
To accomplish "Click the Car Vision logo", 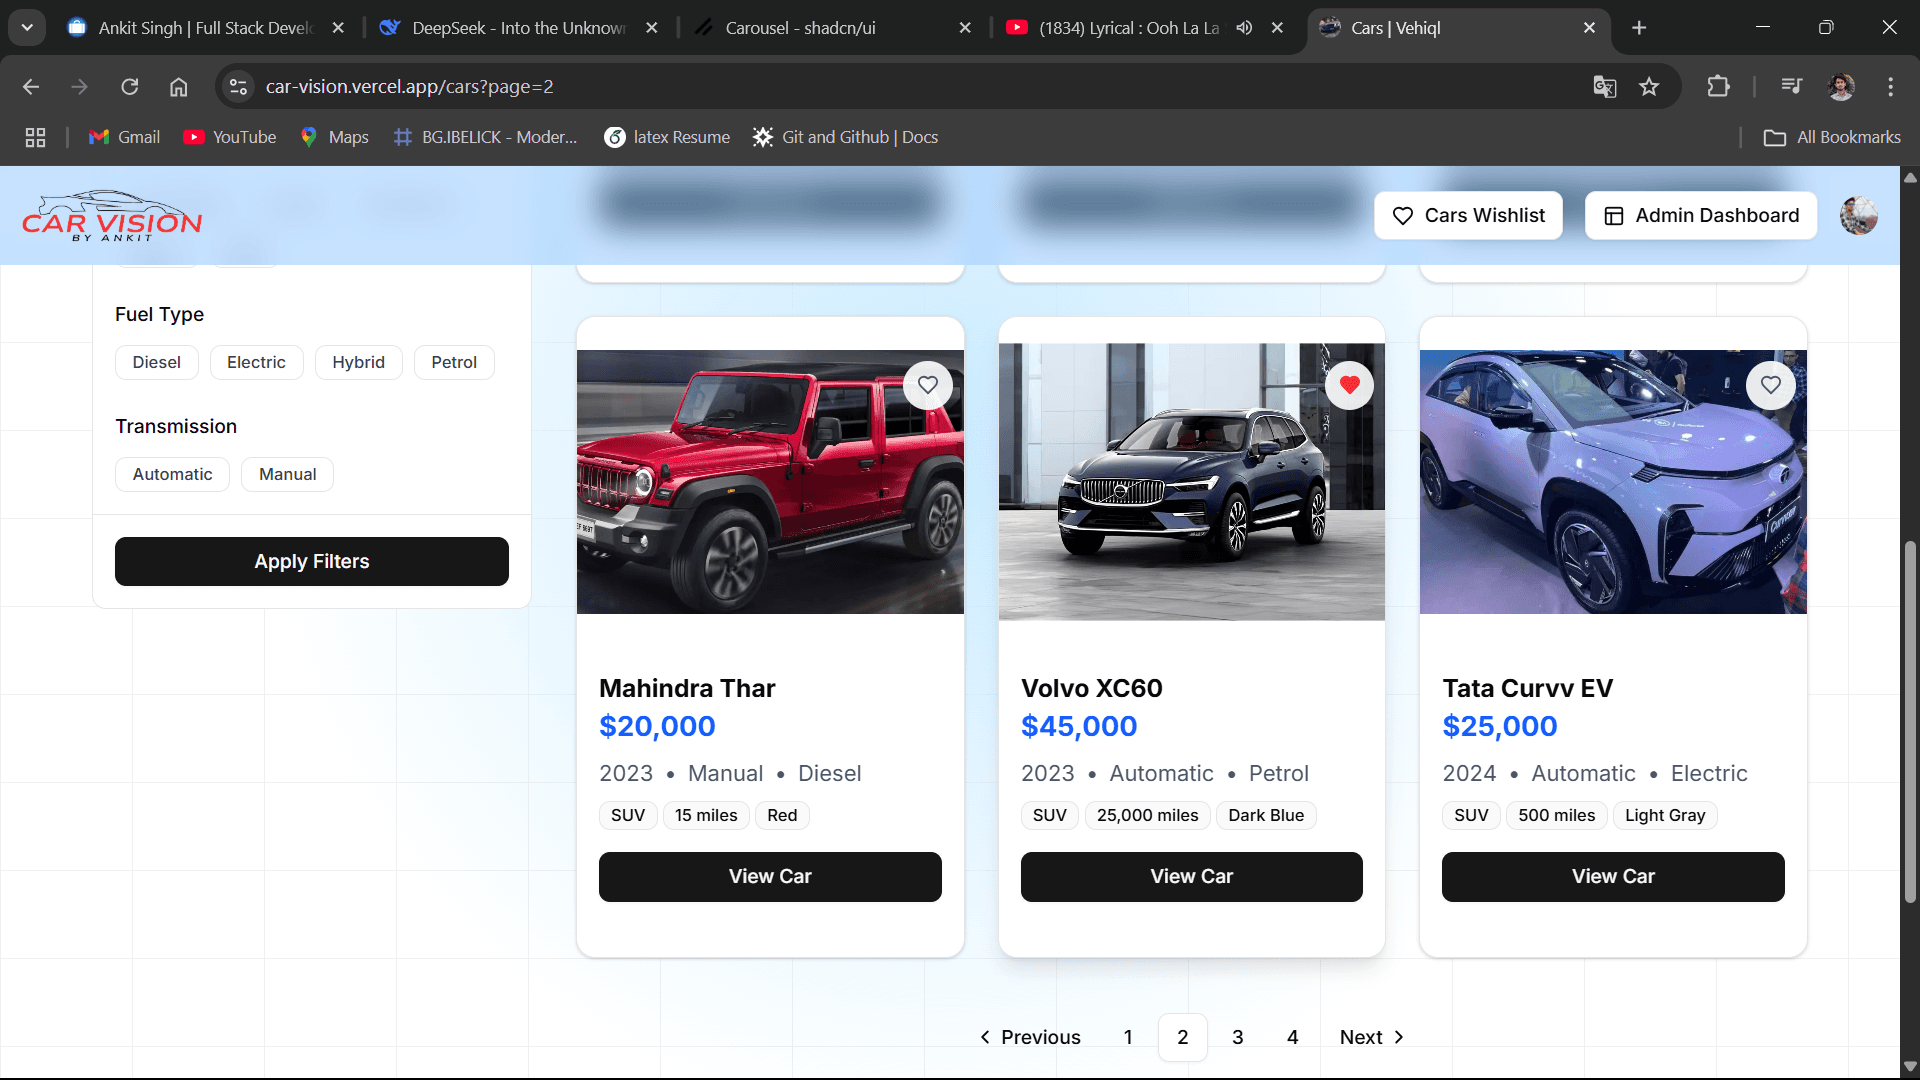I will pos(112,216).
